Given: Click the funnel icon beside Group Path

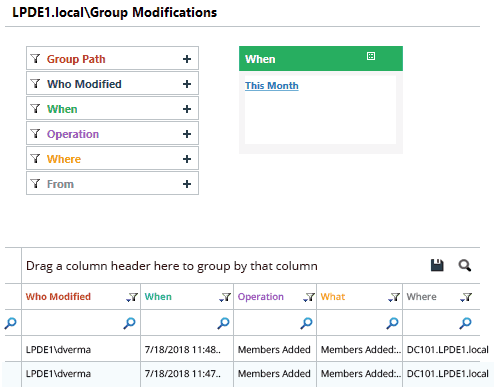Looking at the screenshot, I should tap(35, 59).
